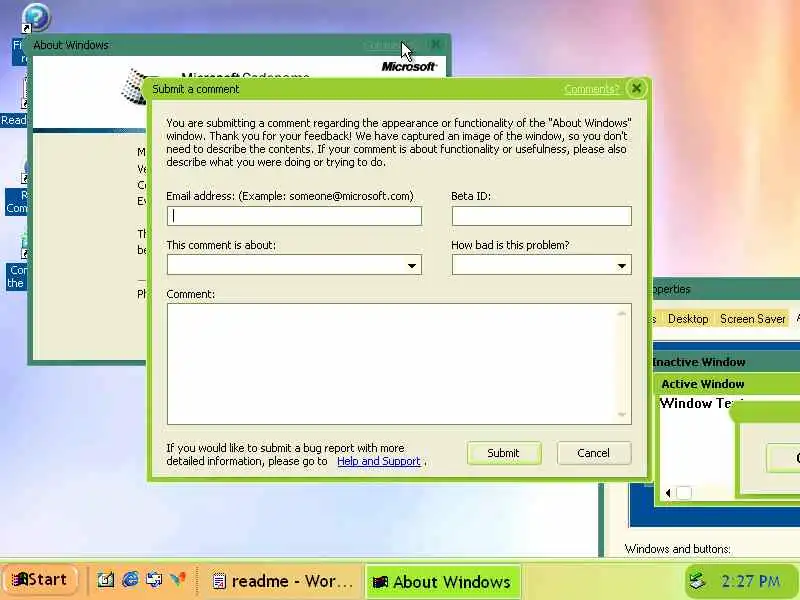Click the Quick Launch icon after Internet Explorer
The image size is (800, 600).
pyautogui.click(x=154, y=580)
